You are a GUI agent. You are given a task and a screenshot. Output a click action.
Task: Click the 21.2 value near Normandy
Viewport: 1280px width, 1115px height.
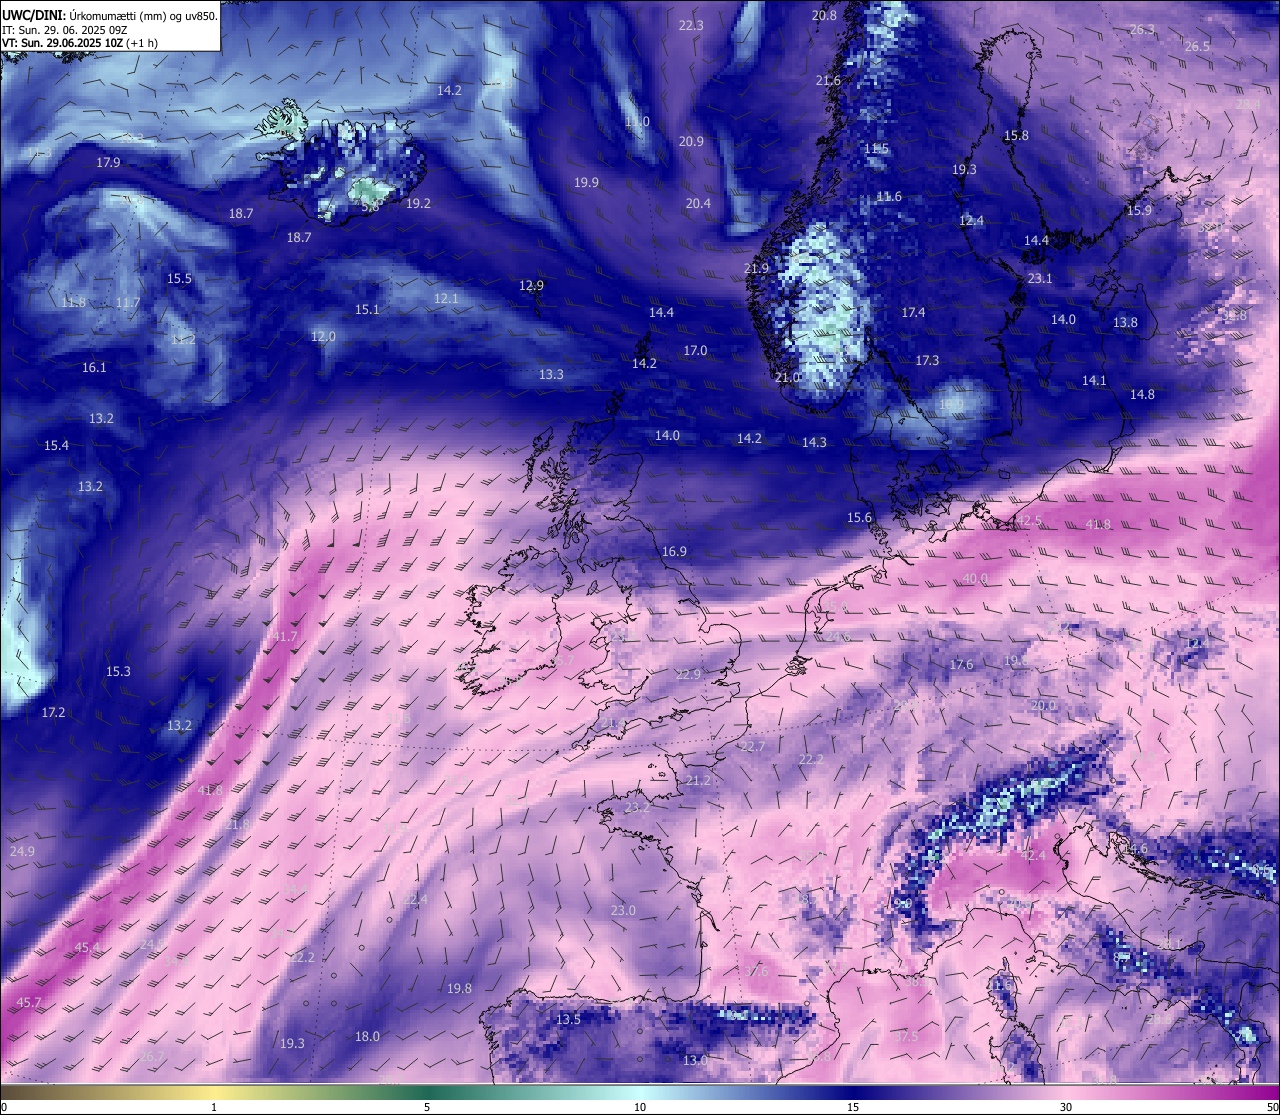[x=698, y=780]
